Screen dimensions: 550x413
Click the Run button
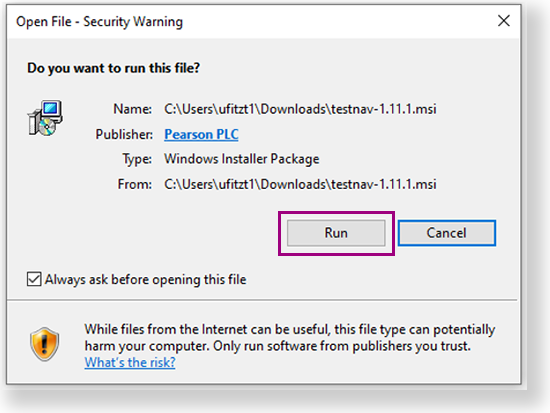336,233
